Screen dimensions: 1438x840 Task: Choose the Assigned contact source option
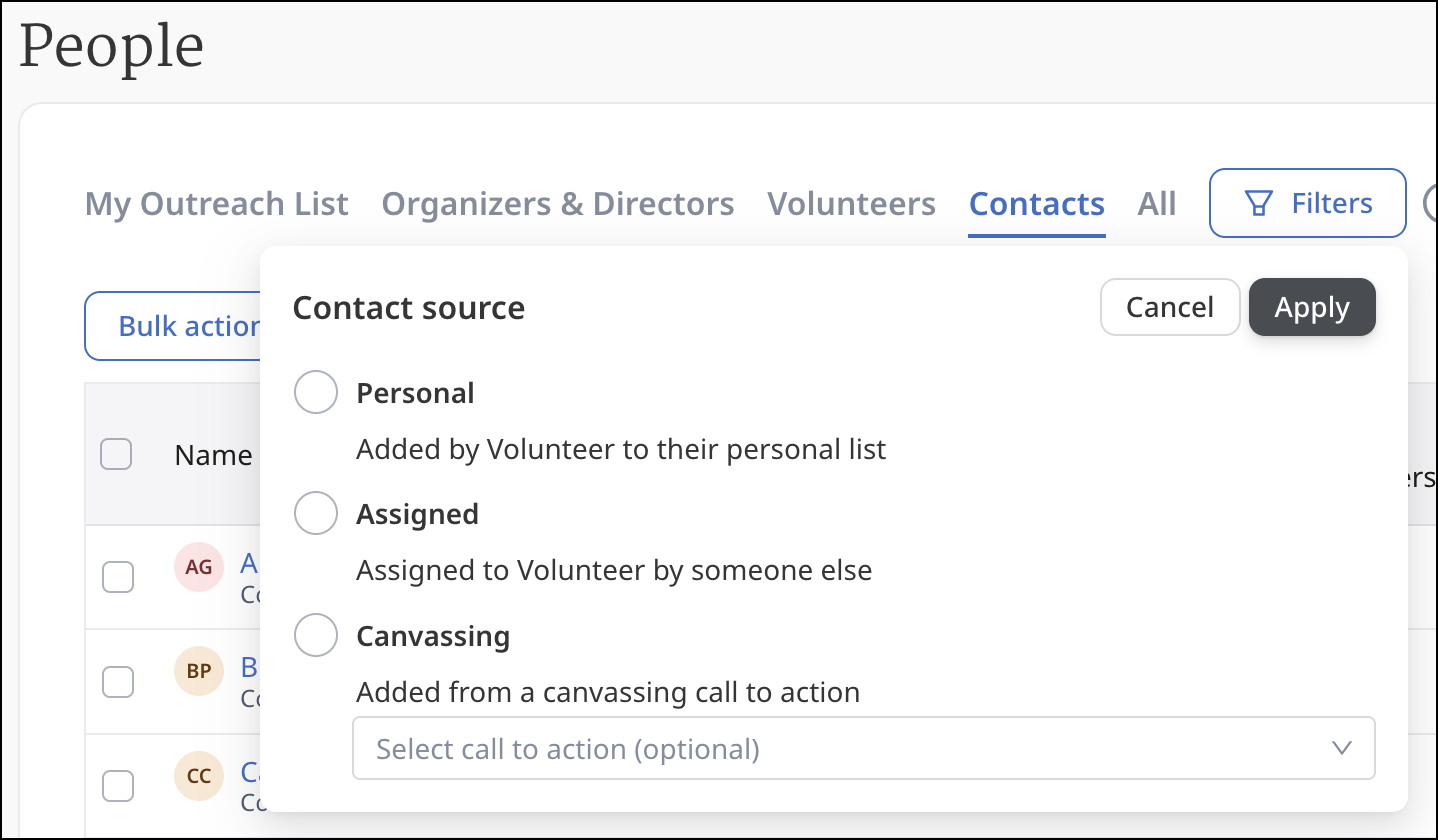pos(315,514)
